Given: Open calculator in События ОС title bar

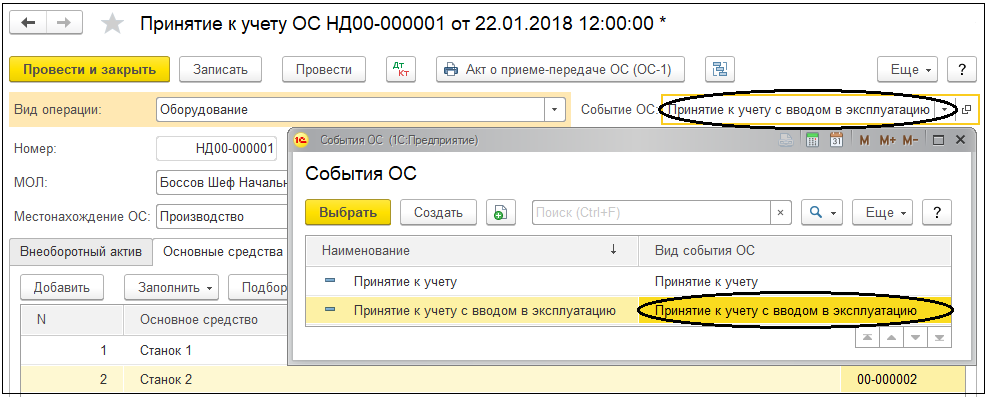Looking at the screenshot, I should click(813, 140).
